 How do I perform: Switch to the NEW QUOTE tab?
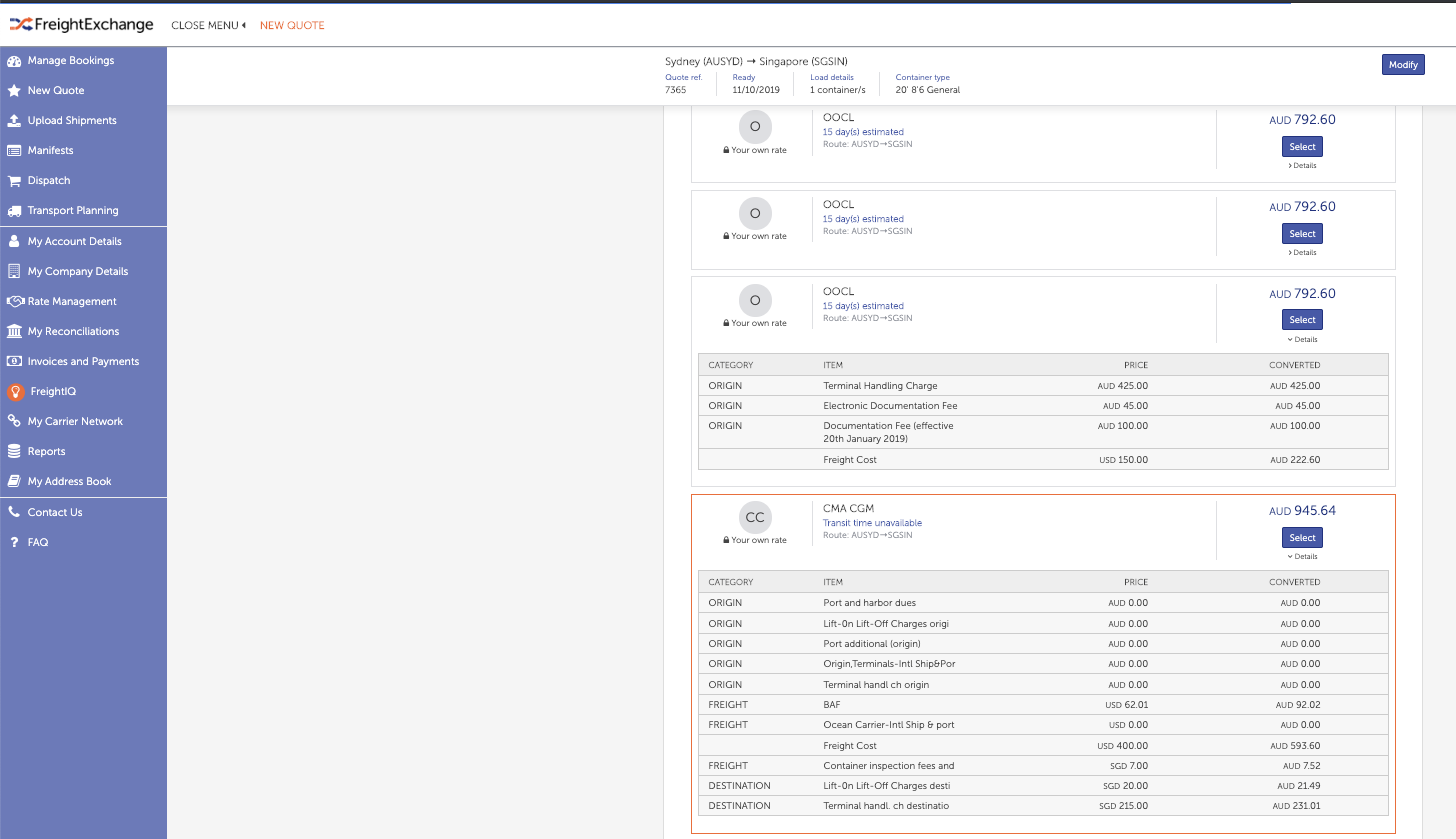(x=292, y=25)
